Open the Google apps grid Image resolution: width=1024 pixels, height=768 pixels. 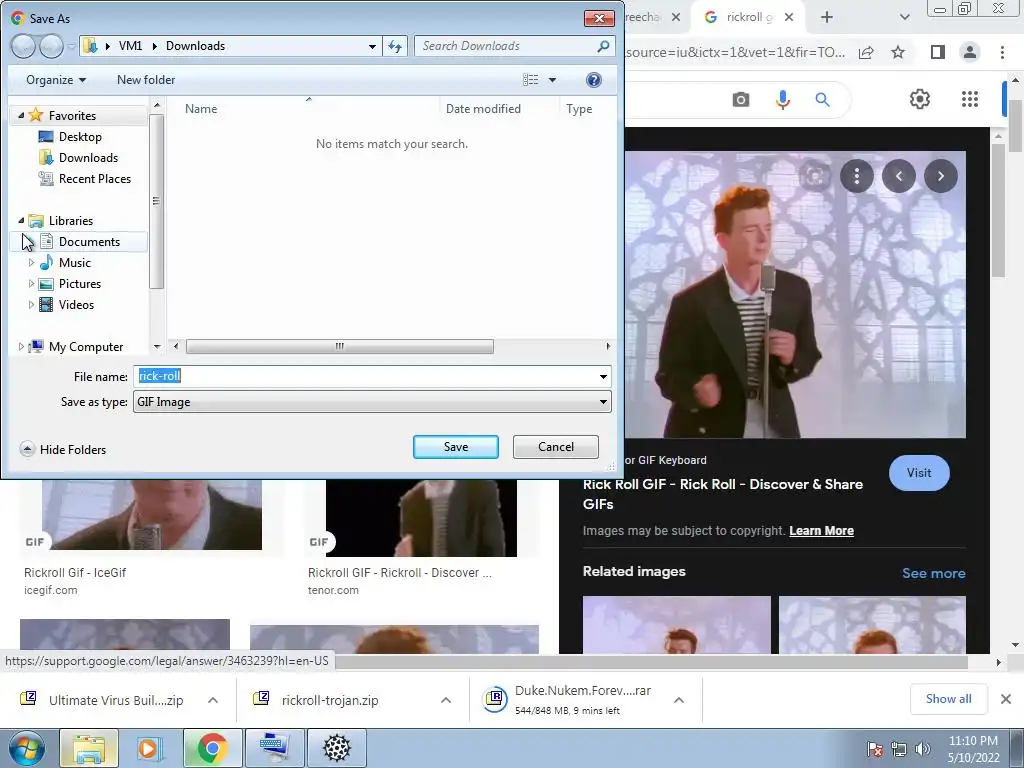[970, 99]
